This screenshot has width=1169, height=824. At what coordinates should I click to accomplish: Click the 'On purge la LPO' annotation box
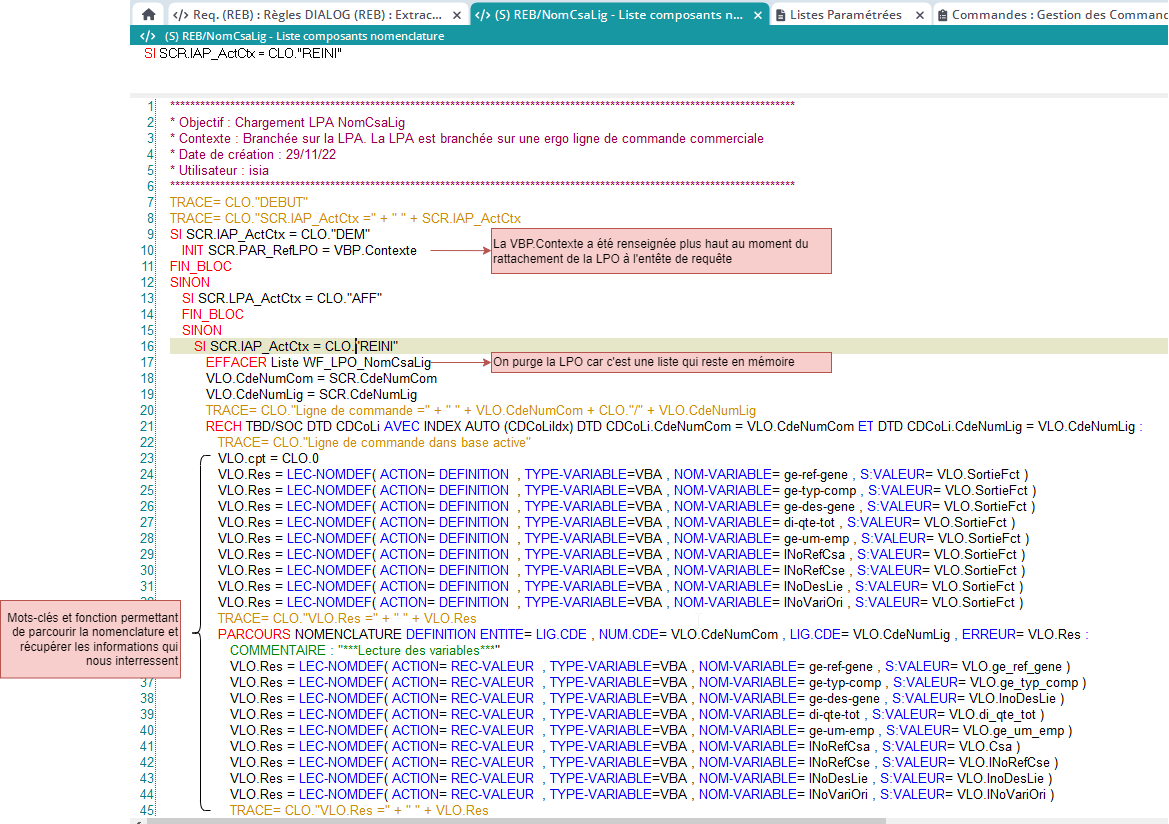660,362
